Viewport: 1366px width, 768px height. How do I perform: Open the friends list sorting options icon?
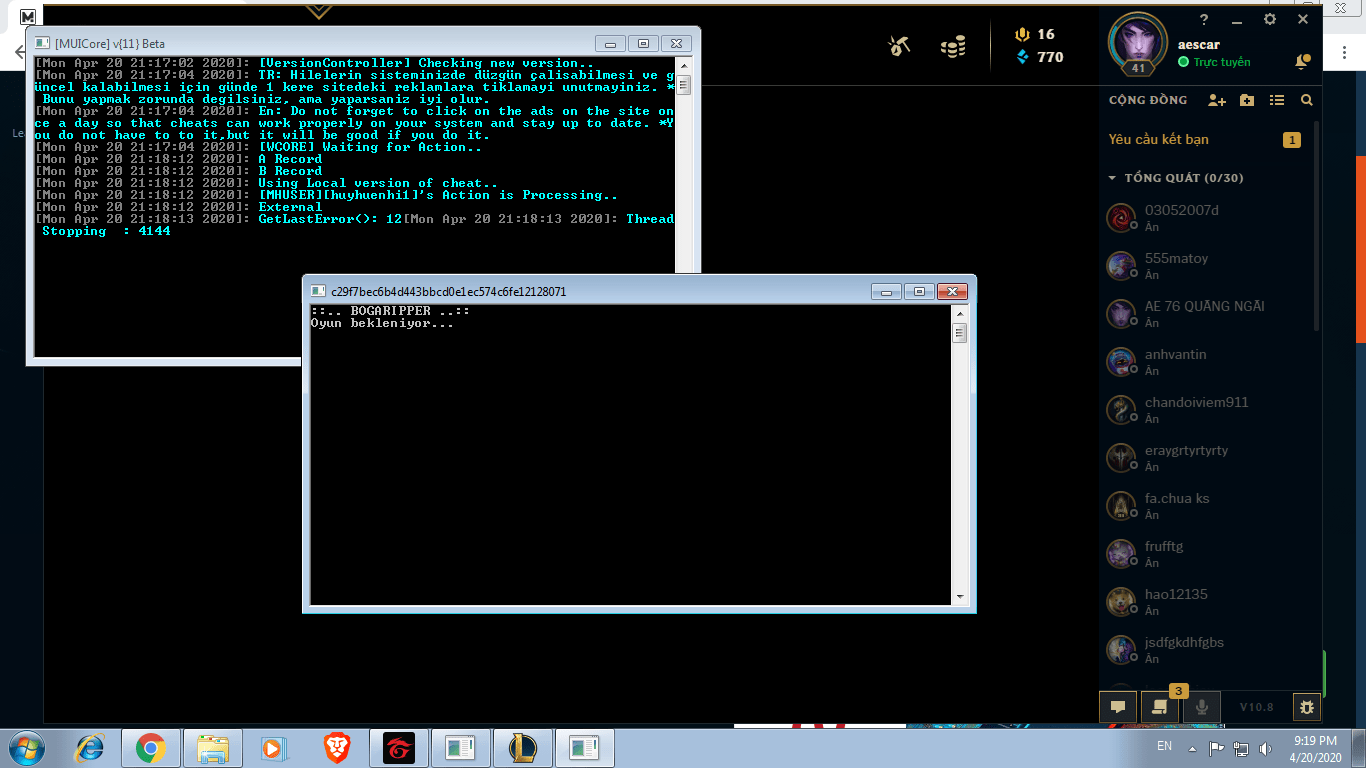pyautogui.click(x=1277, y=100)
